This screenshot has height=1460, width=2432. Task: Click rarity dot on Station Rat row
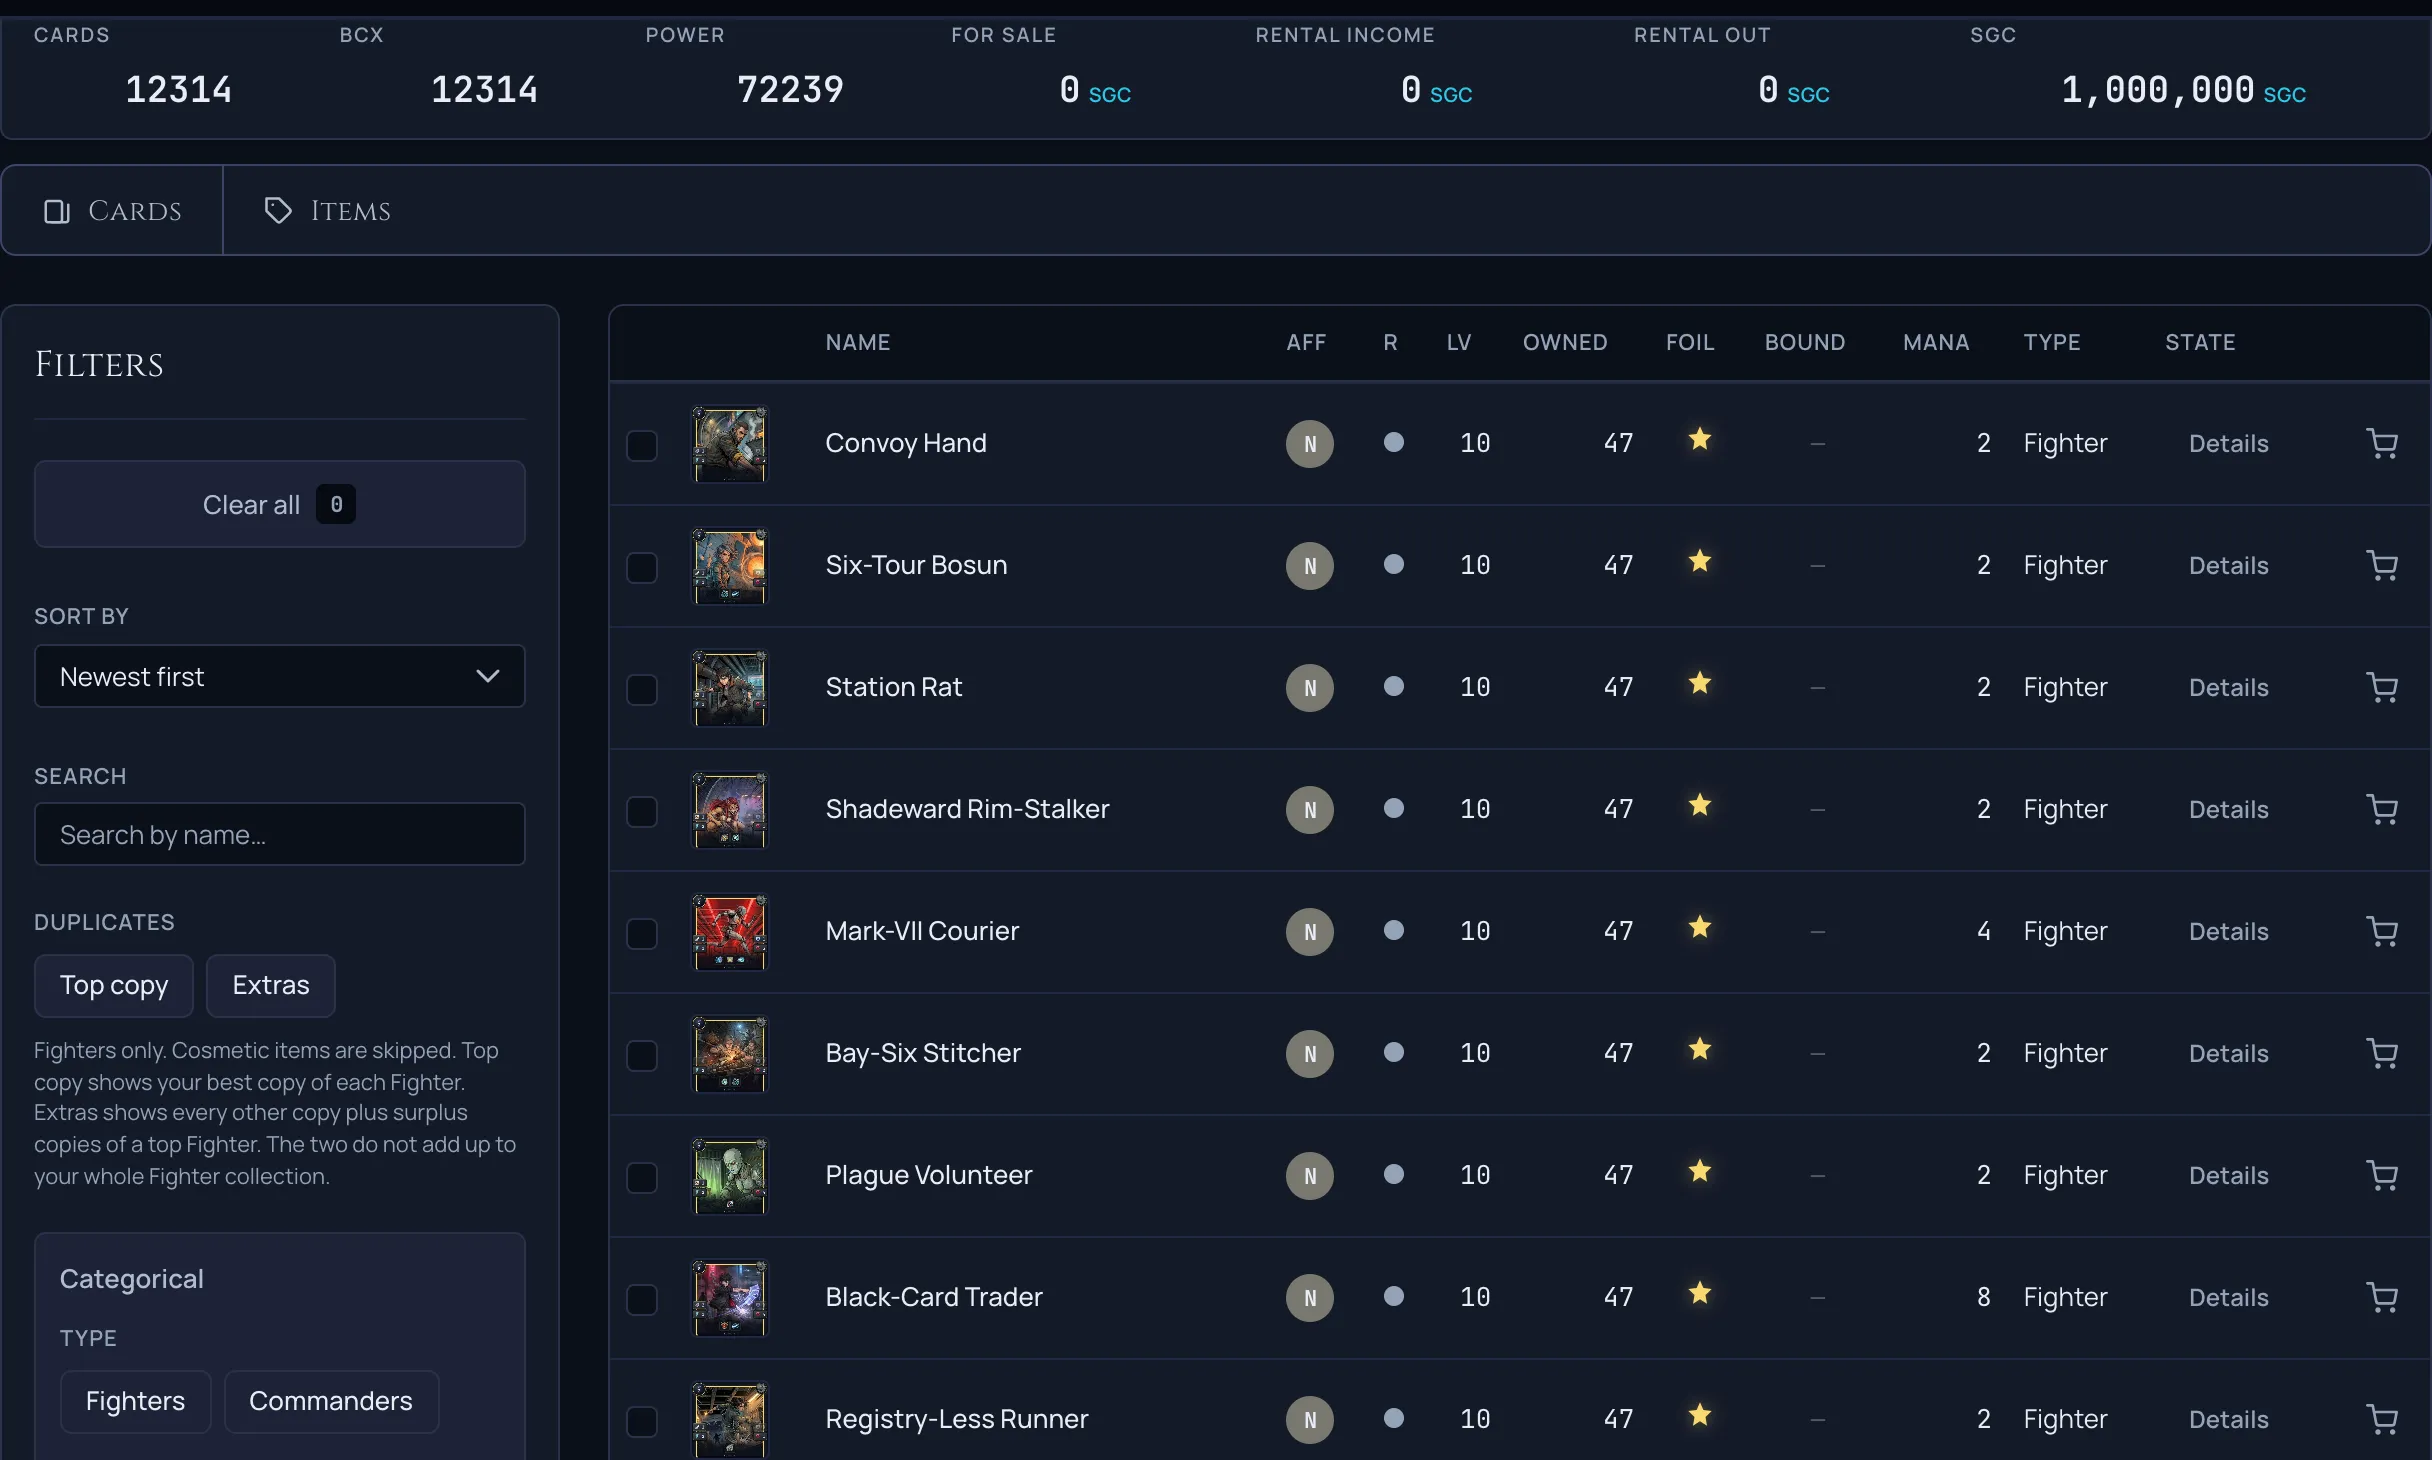[x=1394, y=686]
